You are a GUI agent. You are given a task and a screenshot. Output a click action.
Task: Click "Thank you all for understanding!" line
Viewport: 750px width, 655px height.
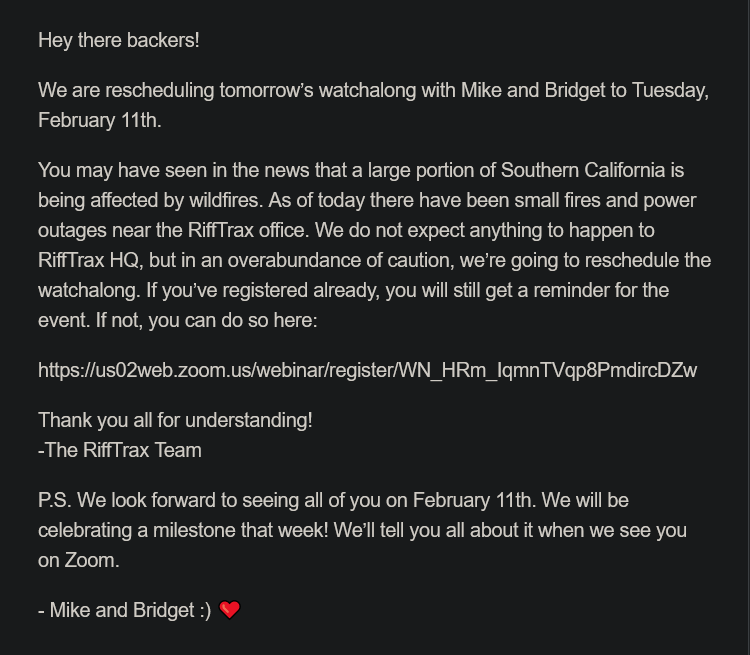pos(175,420)
